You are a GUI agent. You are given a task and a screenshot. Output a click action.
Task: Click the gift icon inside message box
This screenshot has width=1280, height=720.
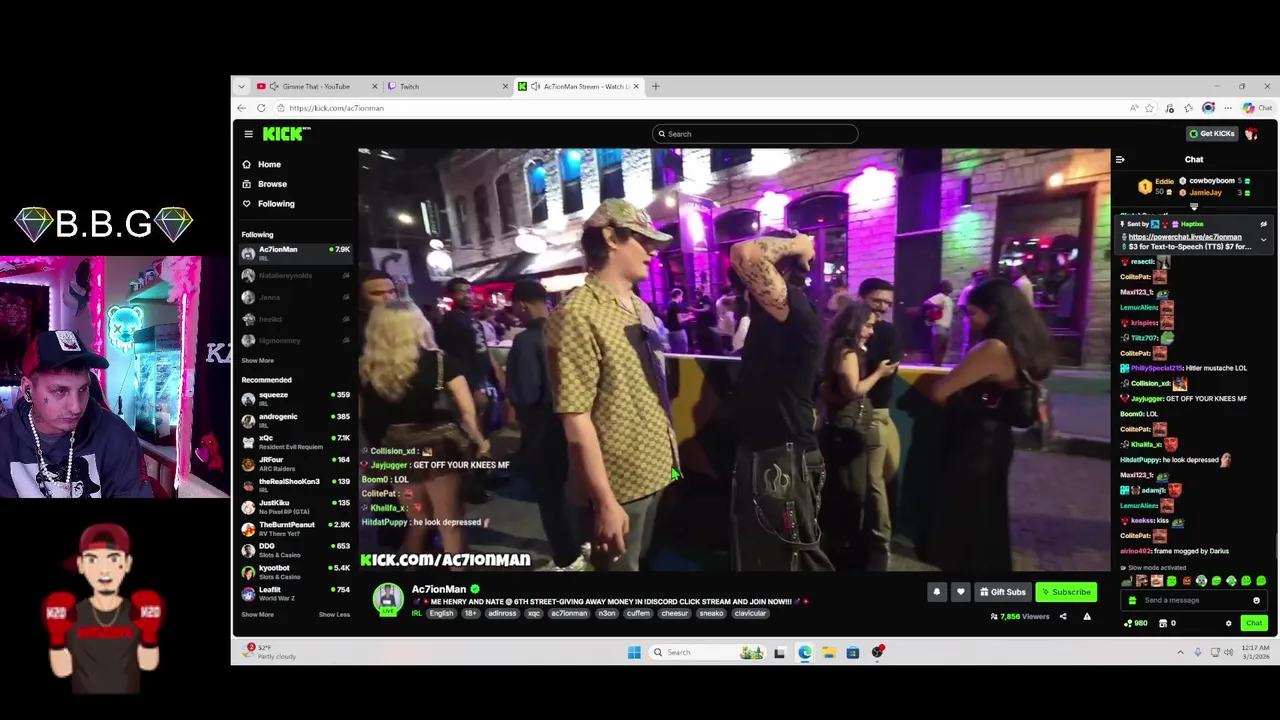pos(1132,600)
